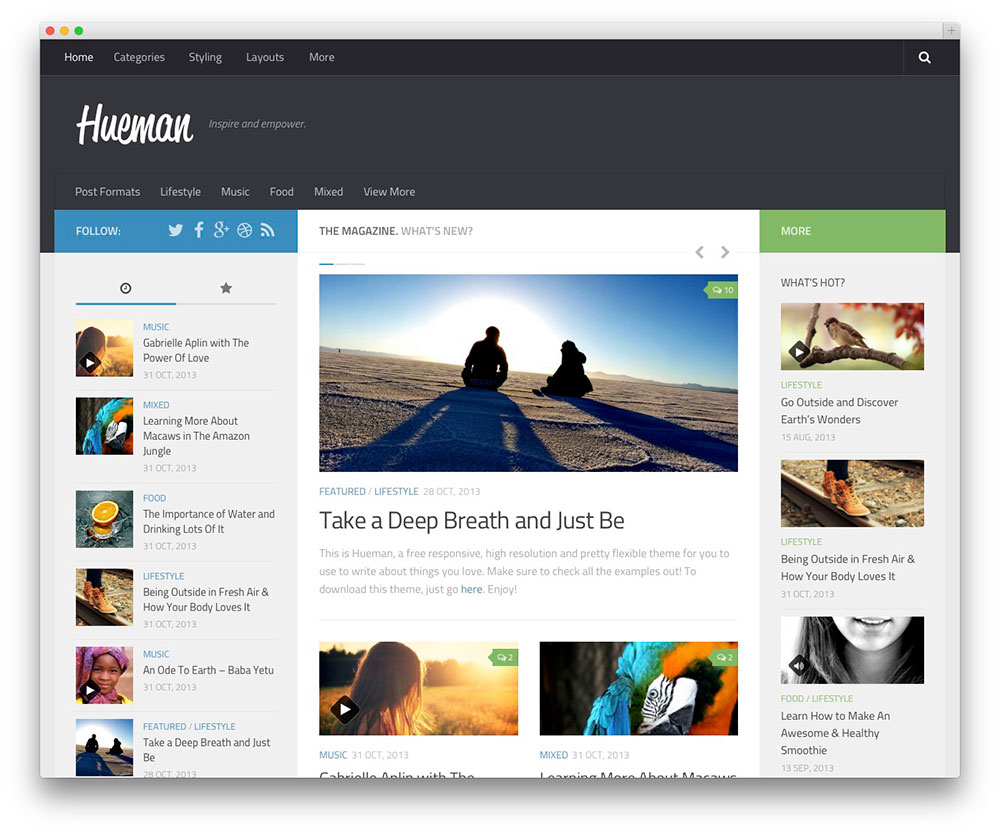1000x835 pixels.
Task: Open the Google Plus follow icon
Action: [x=221, y=231]
